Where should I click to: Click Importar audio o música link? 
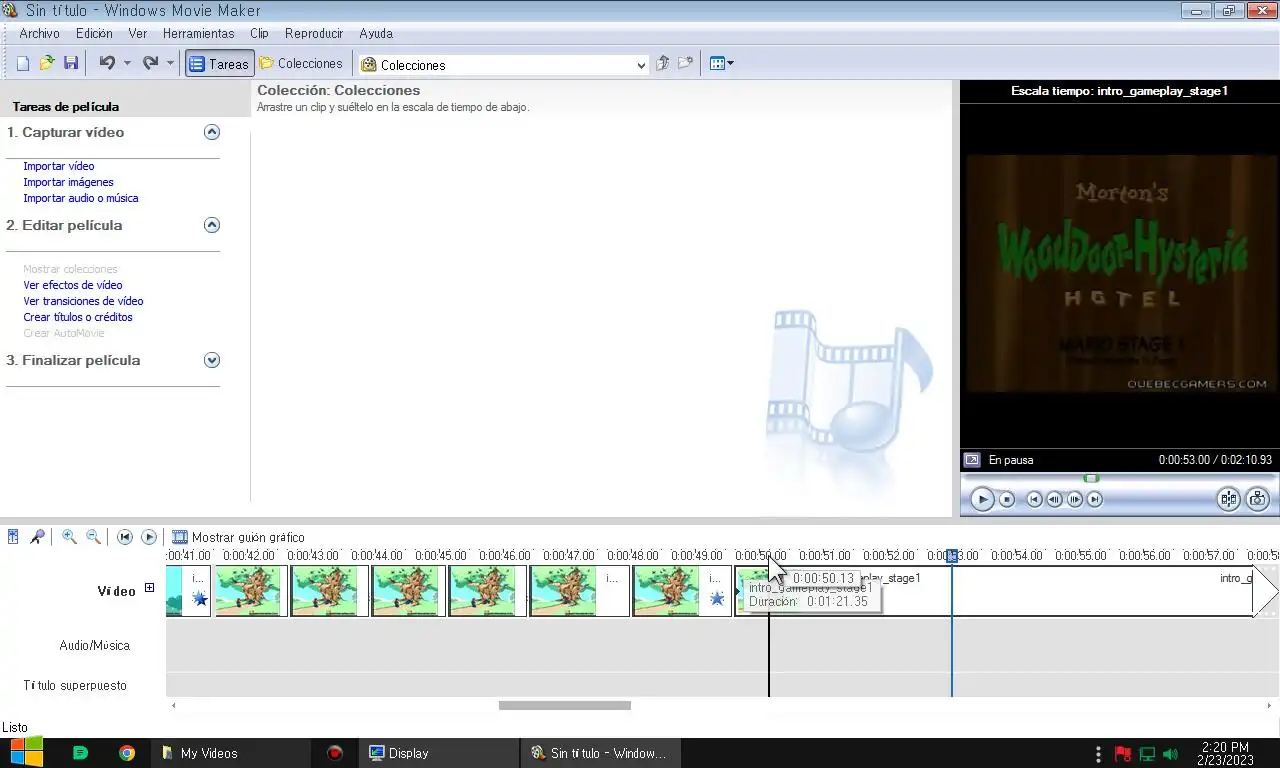[81, 198]
